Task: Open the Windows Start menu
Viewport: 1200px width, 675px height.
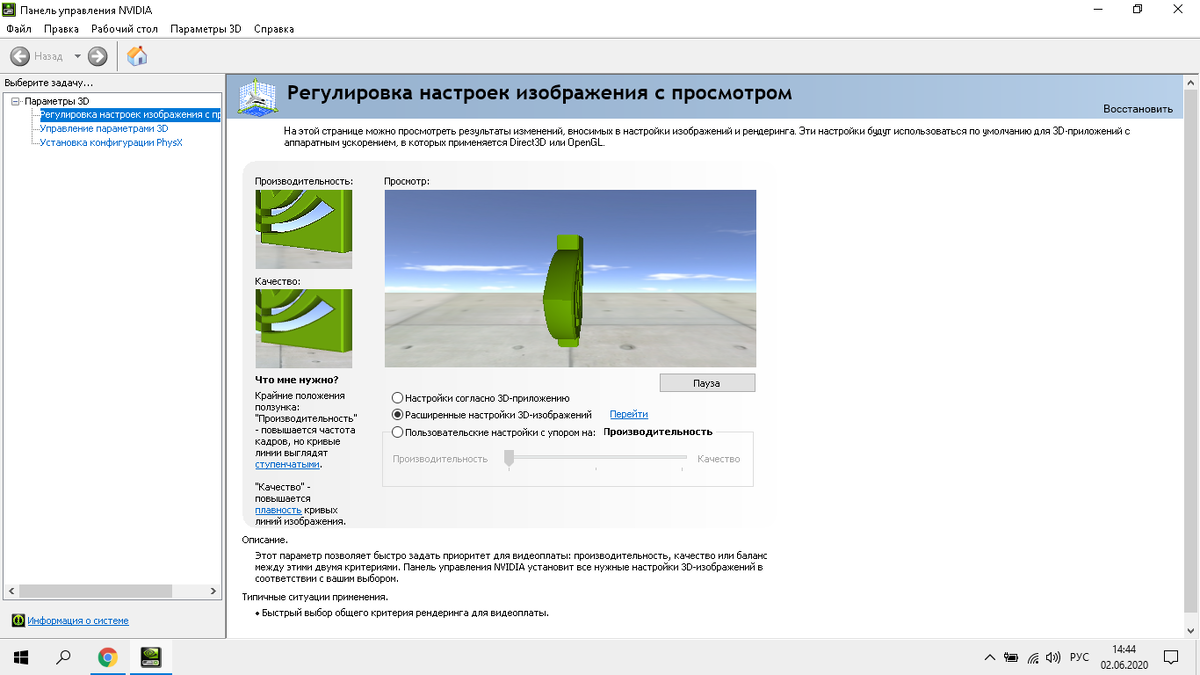Action: 20,657
